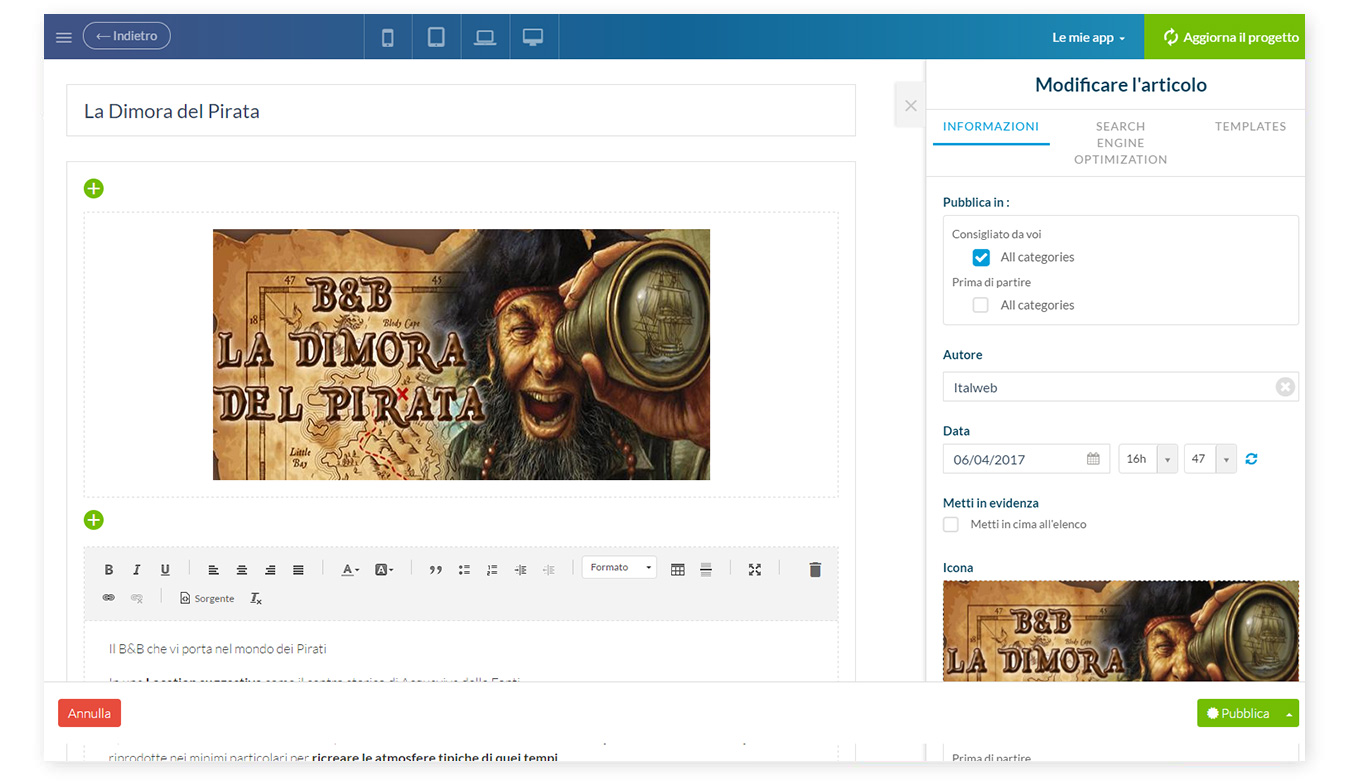Go back with Indietro button
The width and height of the screenshot is (1350, 781).
tap(127, 36)
